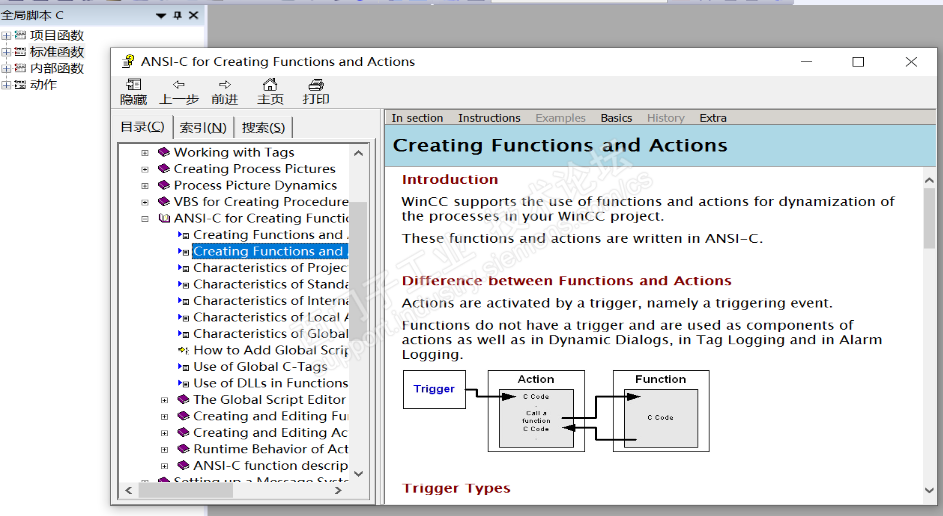The height and width of the screenshot is (516, 943).
Task: Expand Creating and Editing Fu topic
Action: tap(164, 416)
